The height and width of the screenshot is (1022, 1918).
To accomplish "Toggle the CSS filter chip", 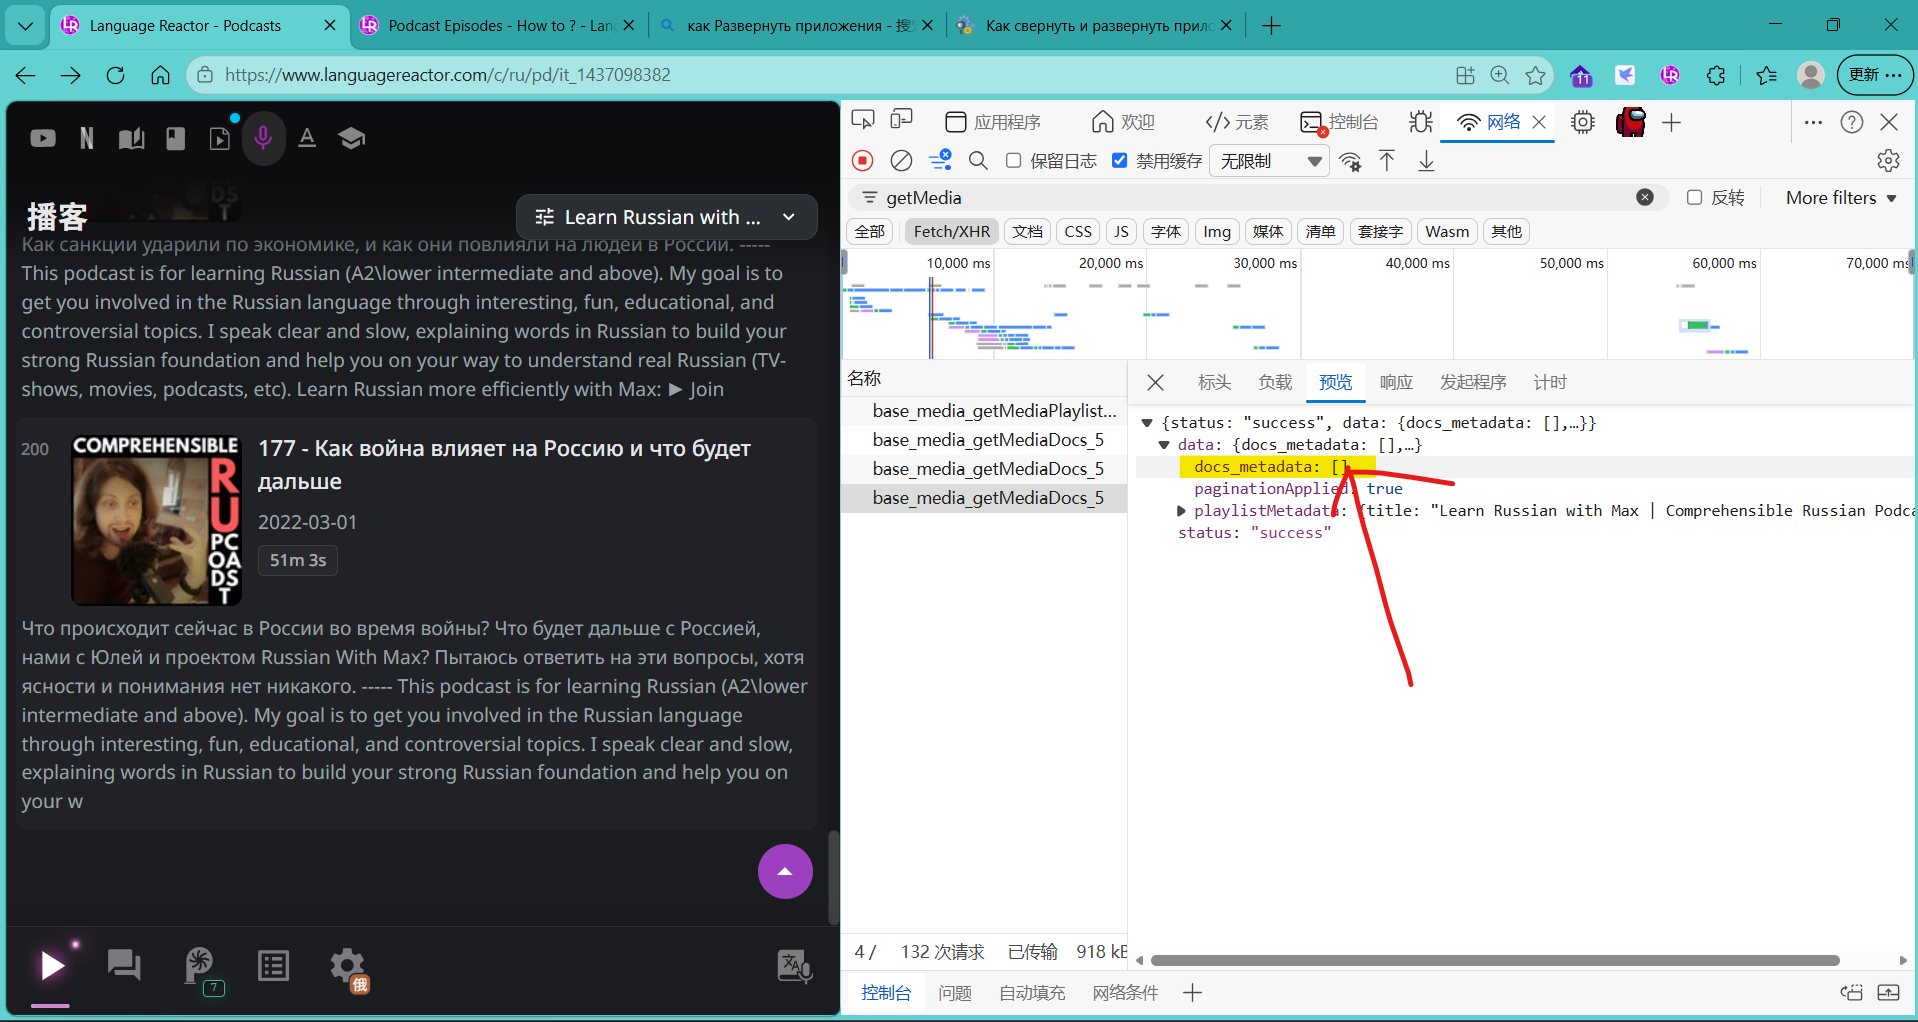I will [x=1078, y=232].
